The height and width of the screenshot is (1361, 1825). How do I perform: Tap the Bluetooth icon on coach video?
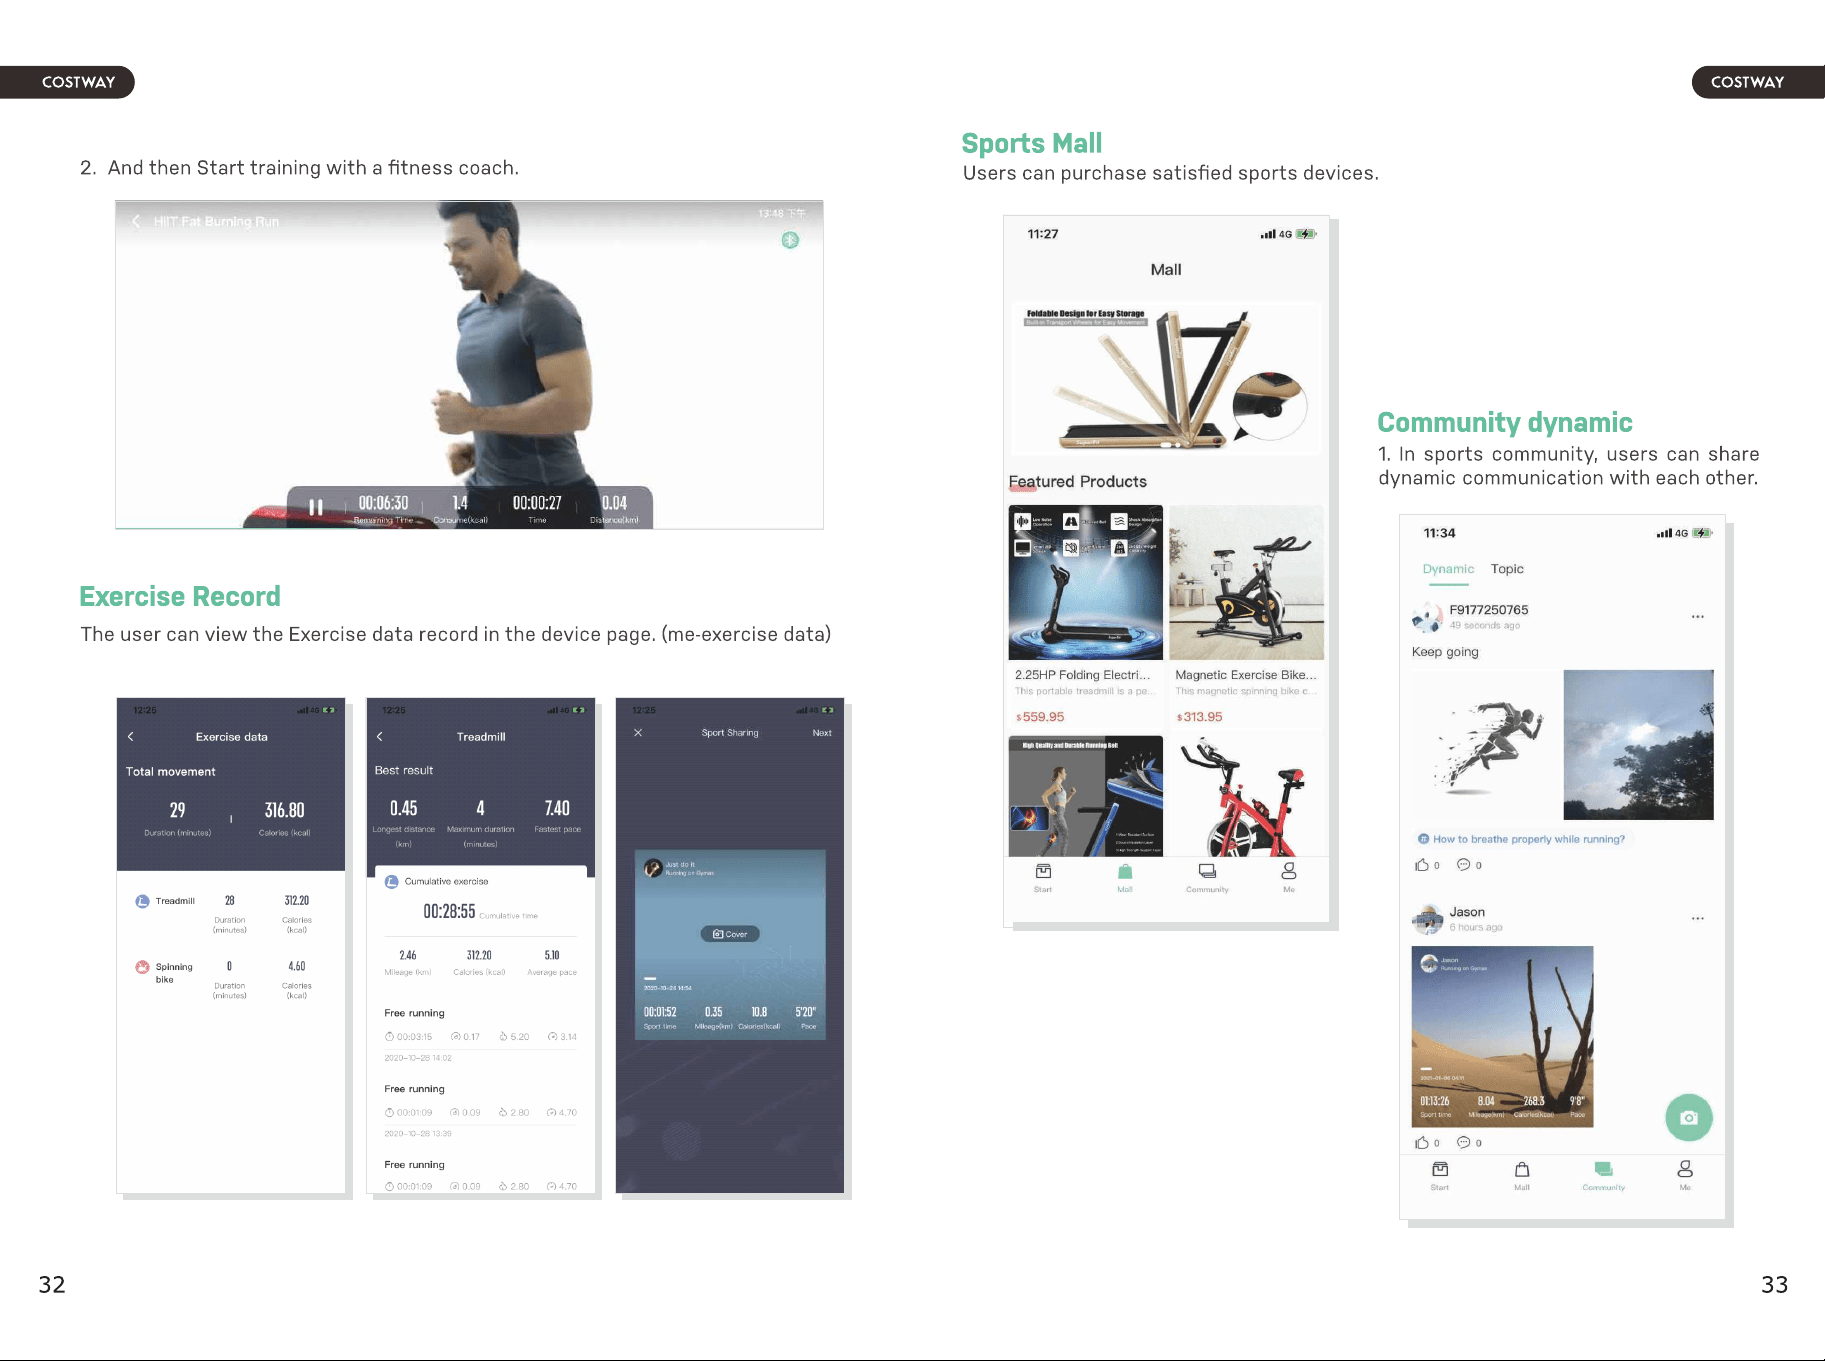pyautogui.click(x=790, y=240)
